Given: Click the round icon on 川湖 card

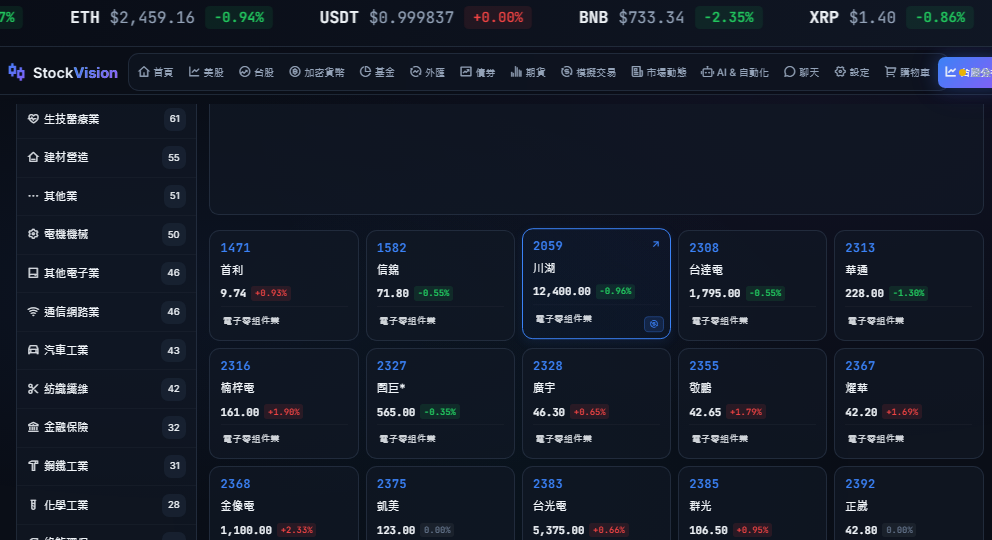Looking at the screenshot, I should tap(654, 324).
